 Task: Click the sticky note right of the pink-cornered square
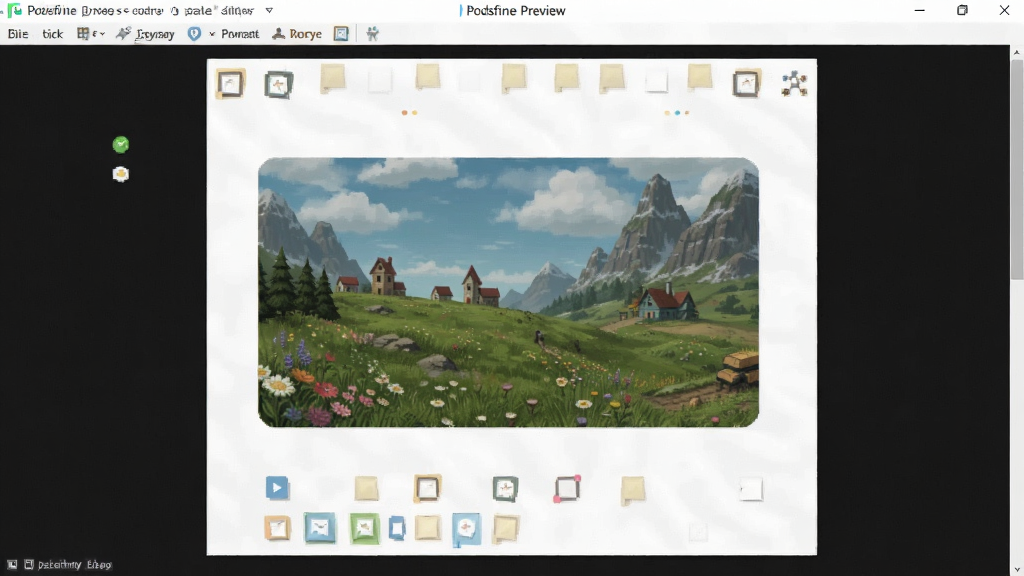click(633, 490)
